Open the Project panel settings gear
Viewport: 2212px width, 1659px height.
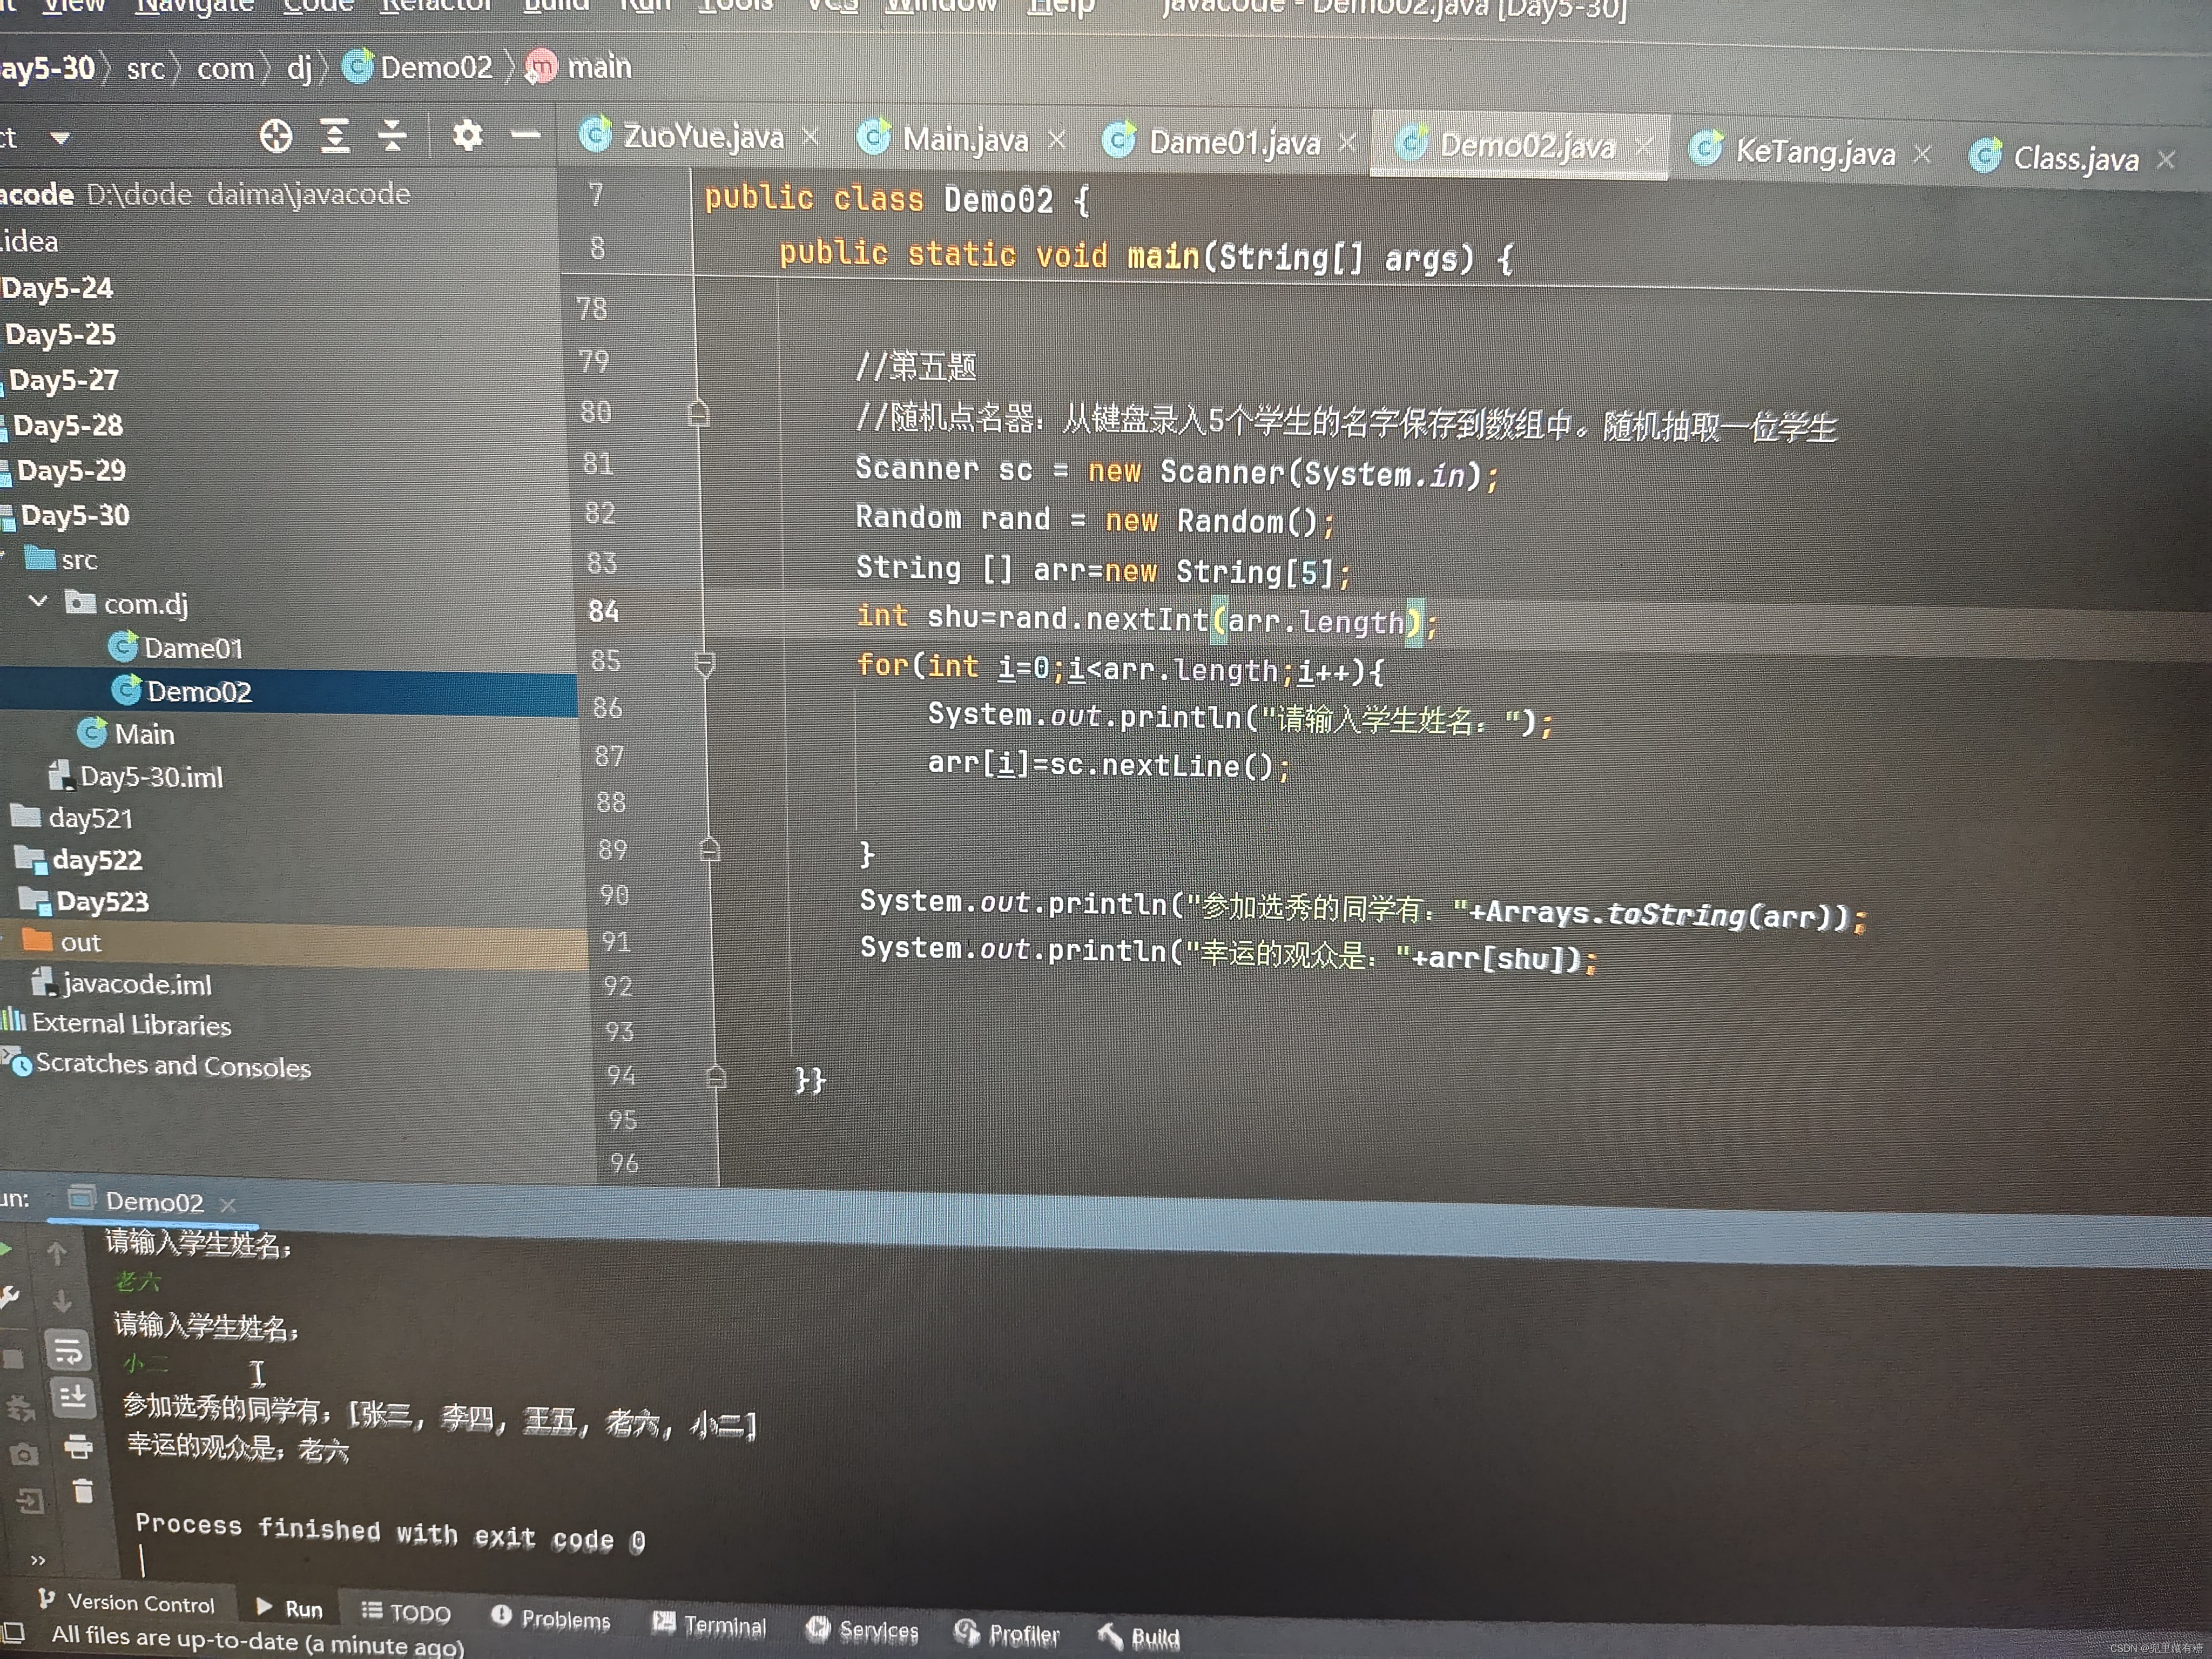click(x=467, y=135)
